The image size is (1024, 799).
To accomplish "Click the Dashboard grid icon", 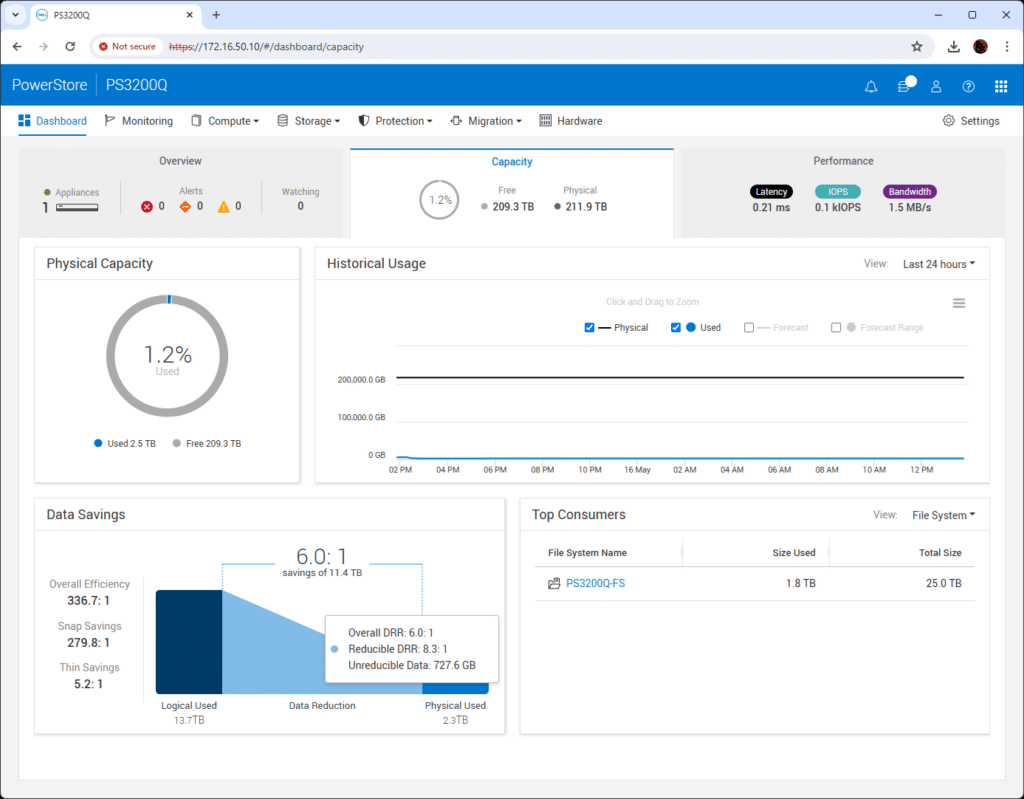I will point(24,120).
